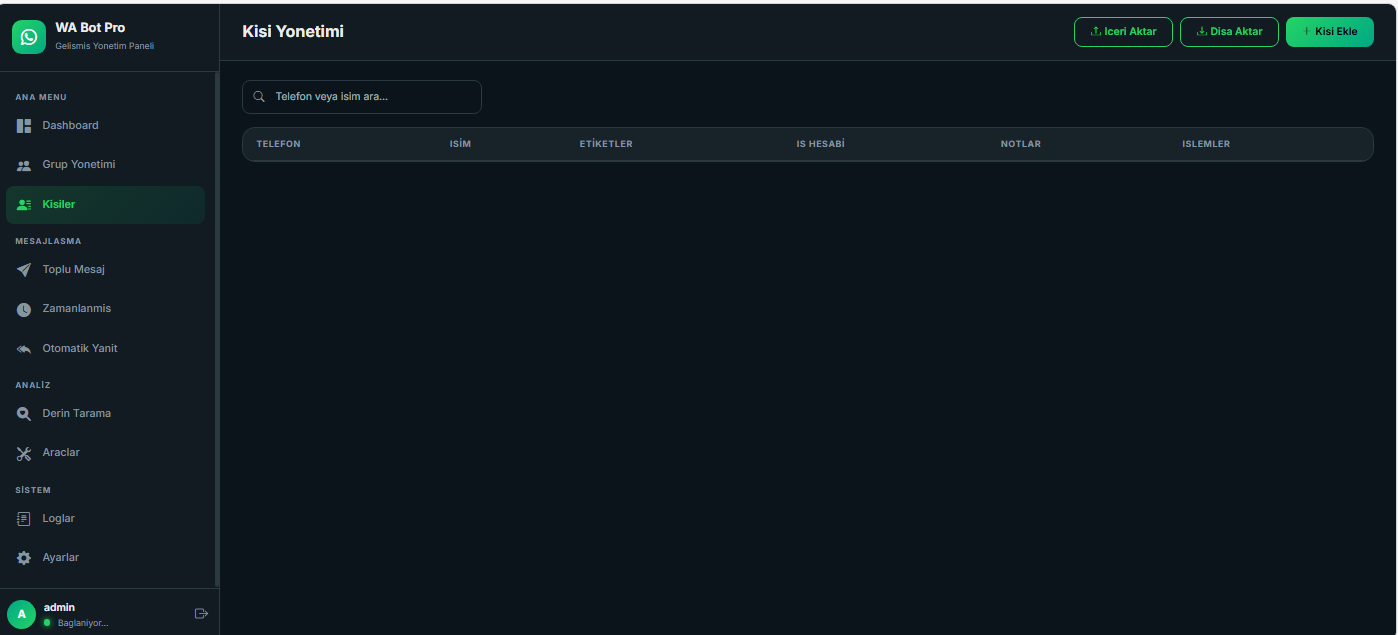Click the Loglar list icon
Screen dimensions: 1398x635
(x=24, y=519)
